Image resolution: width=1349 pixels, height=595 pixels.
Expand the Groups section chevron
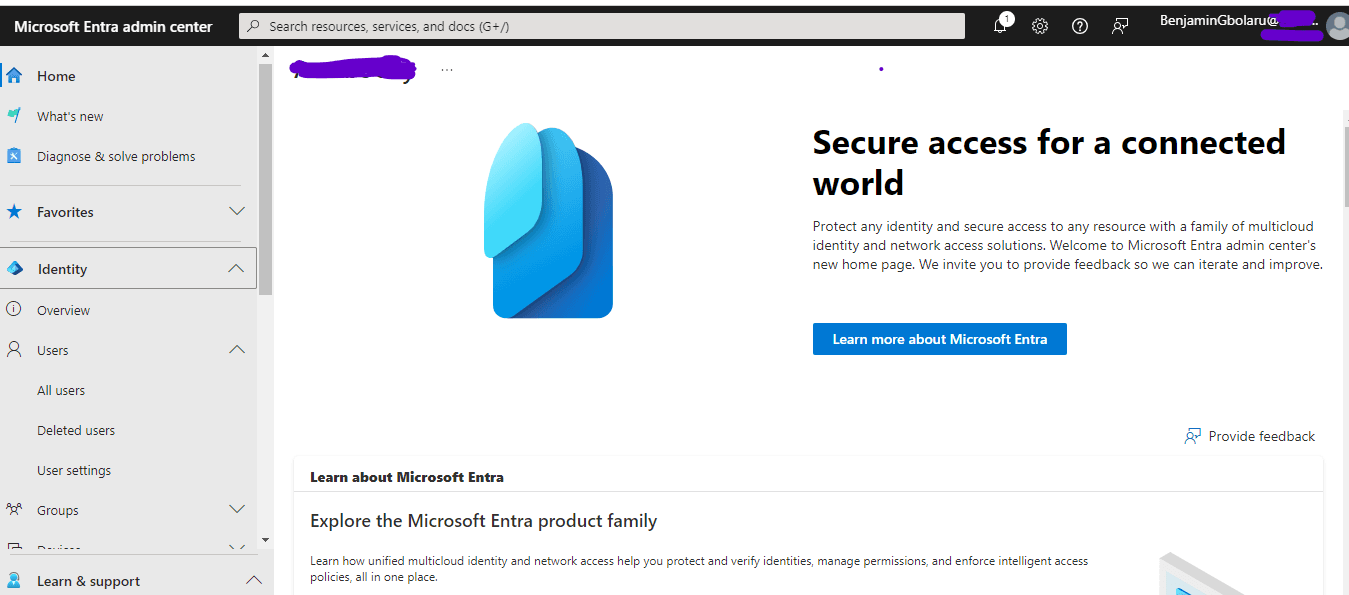pyautogui.click(x=237, y=509)
